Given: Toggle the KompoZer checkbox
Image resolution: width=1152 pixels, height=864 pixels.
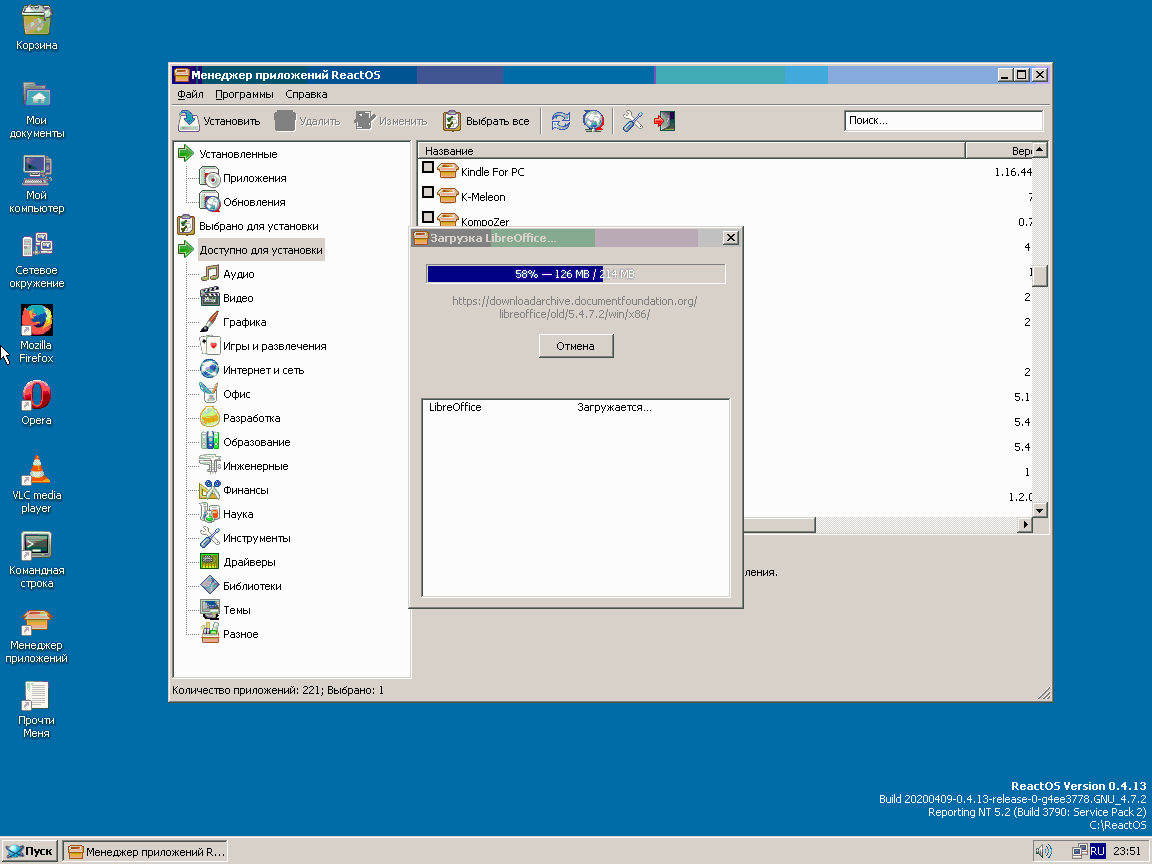Looking at the screenshot, I should click(x=428, y=217).
